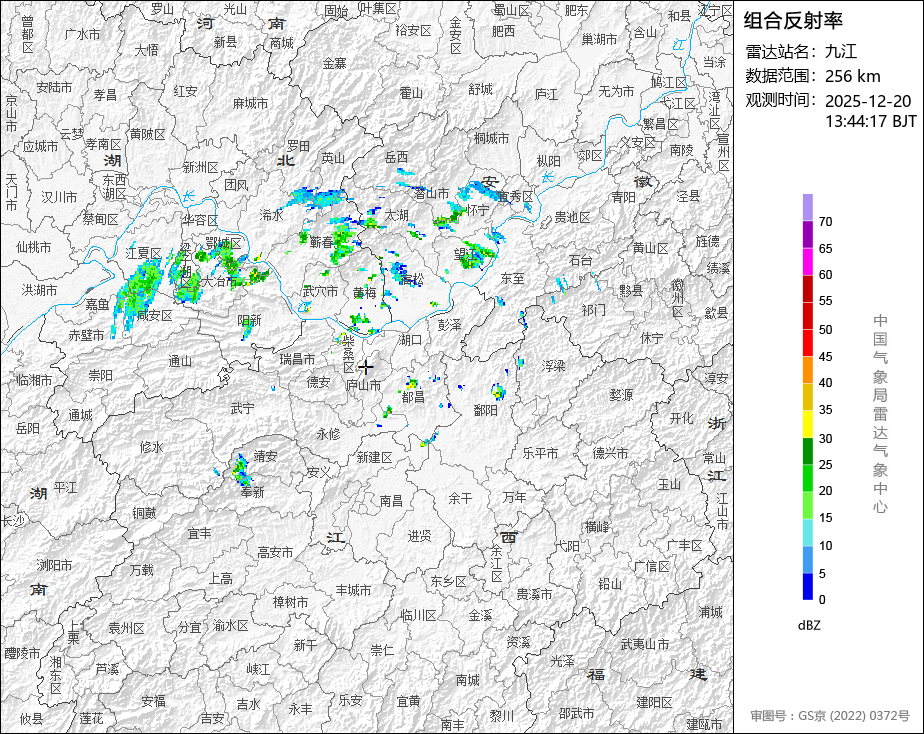Image resolution: width=924 pixels, height=734 pixels.
Task: Click the 六安-area 金寨 map label
Action: point(334,62)
